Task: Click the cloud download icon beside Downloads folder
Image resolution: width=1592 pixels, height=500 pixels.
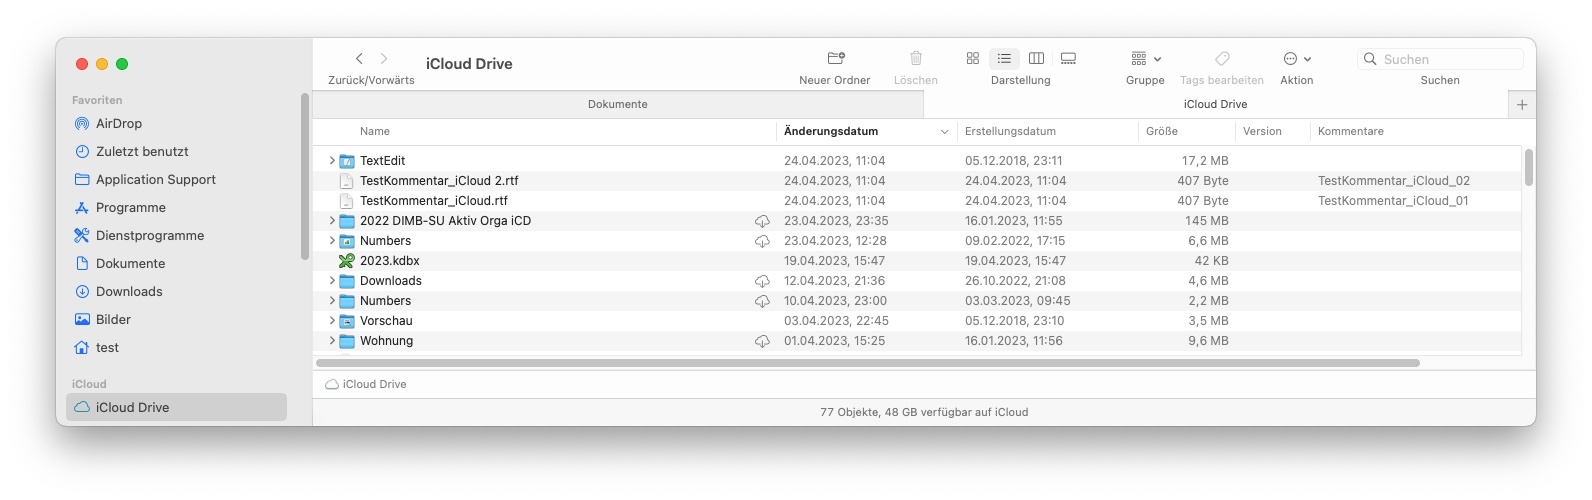Action: coord(762,281)
